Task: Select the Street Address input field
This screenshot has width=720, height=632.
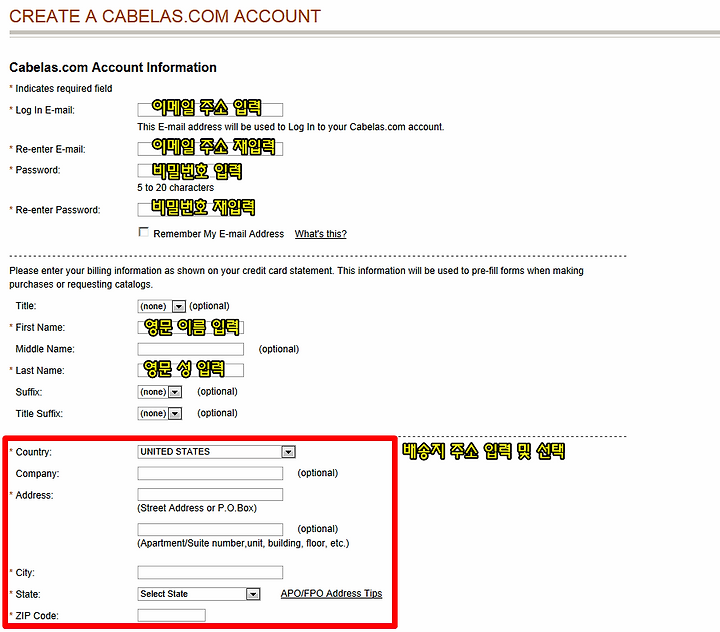Action: click(210, 495)
